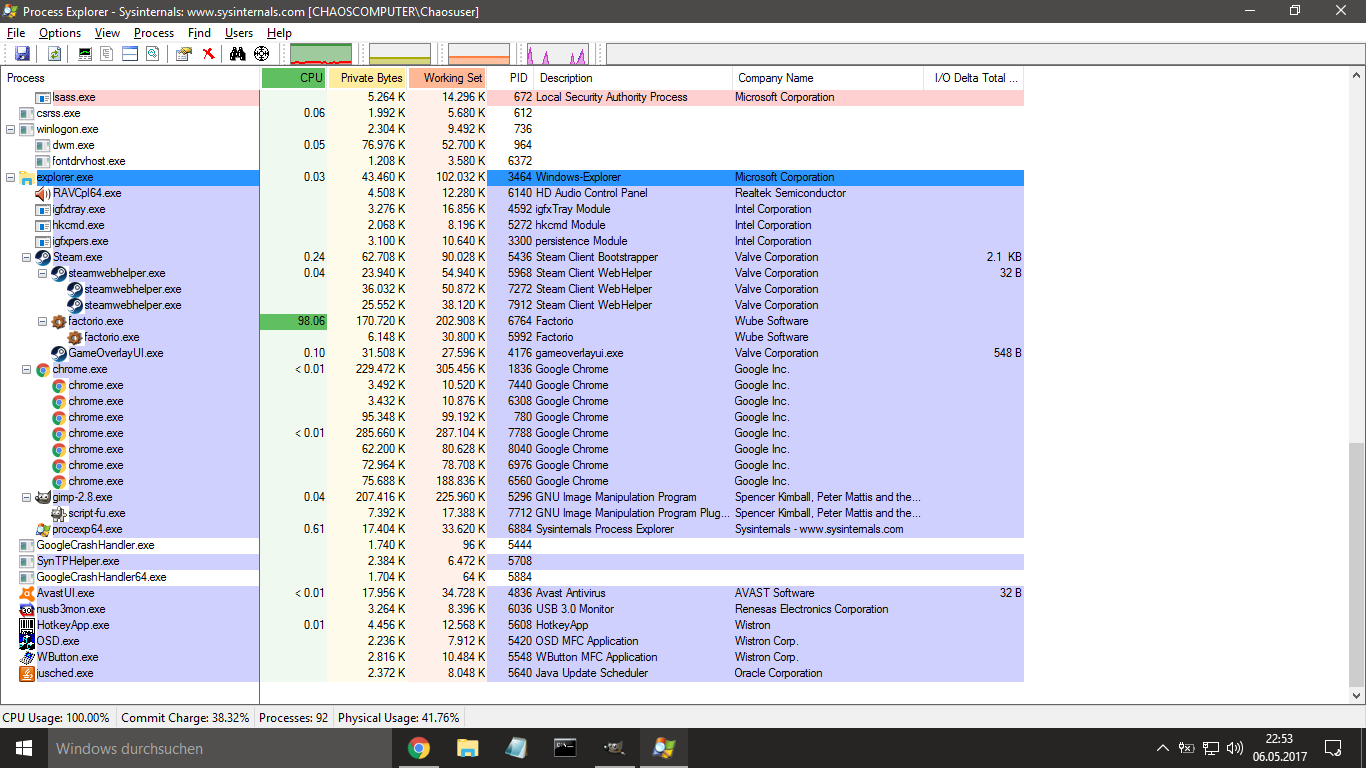Image resolution: width=1366 pixels, height=768 pixels.
Task: Click the vertical scrollbar thumb
Action: pos(1357,563)
